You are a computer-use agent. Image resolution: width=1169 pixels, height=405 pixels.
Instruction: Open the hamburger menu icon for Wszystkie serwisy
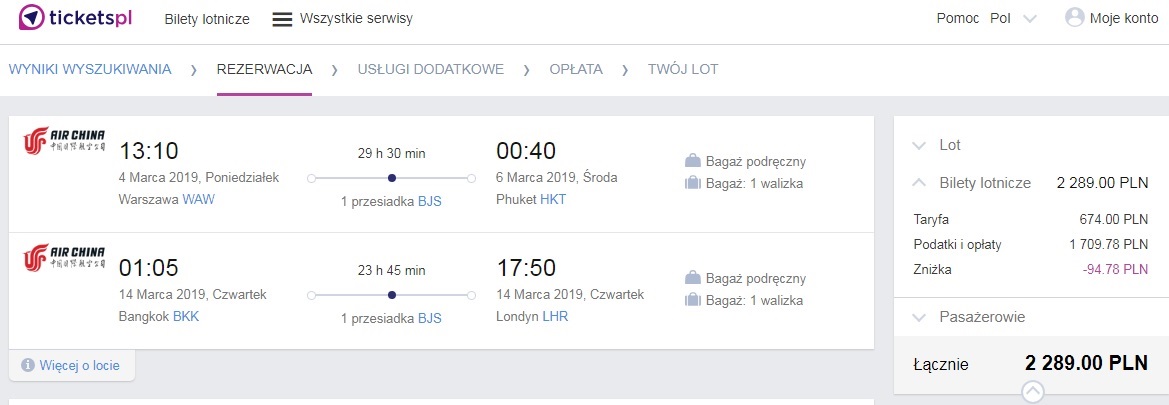click(282, 19)
